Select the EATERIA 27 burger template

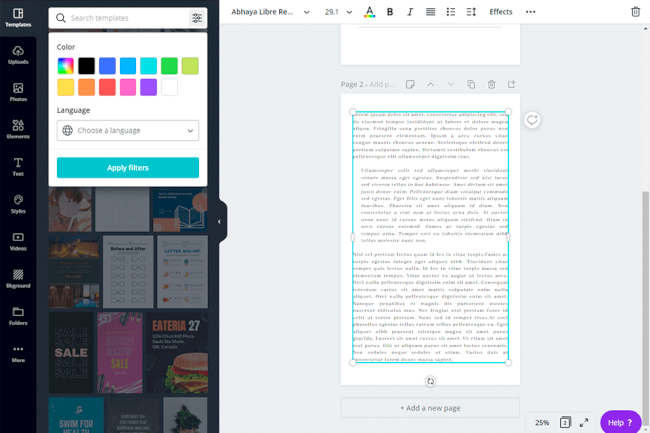(x=177, y=353)
